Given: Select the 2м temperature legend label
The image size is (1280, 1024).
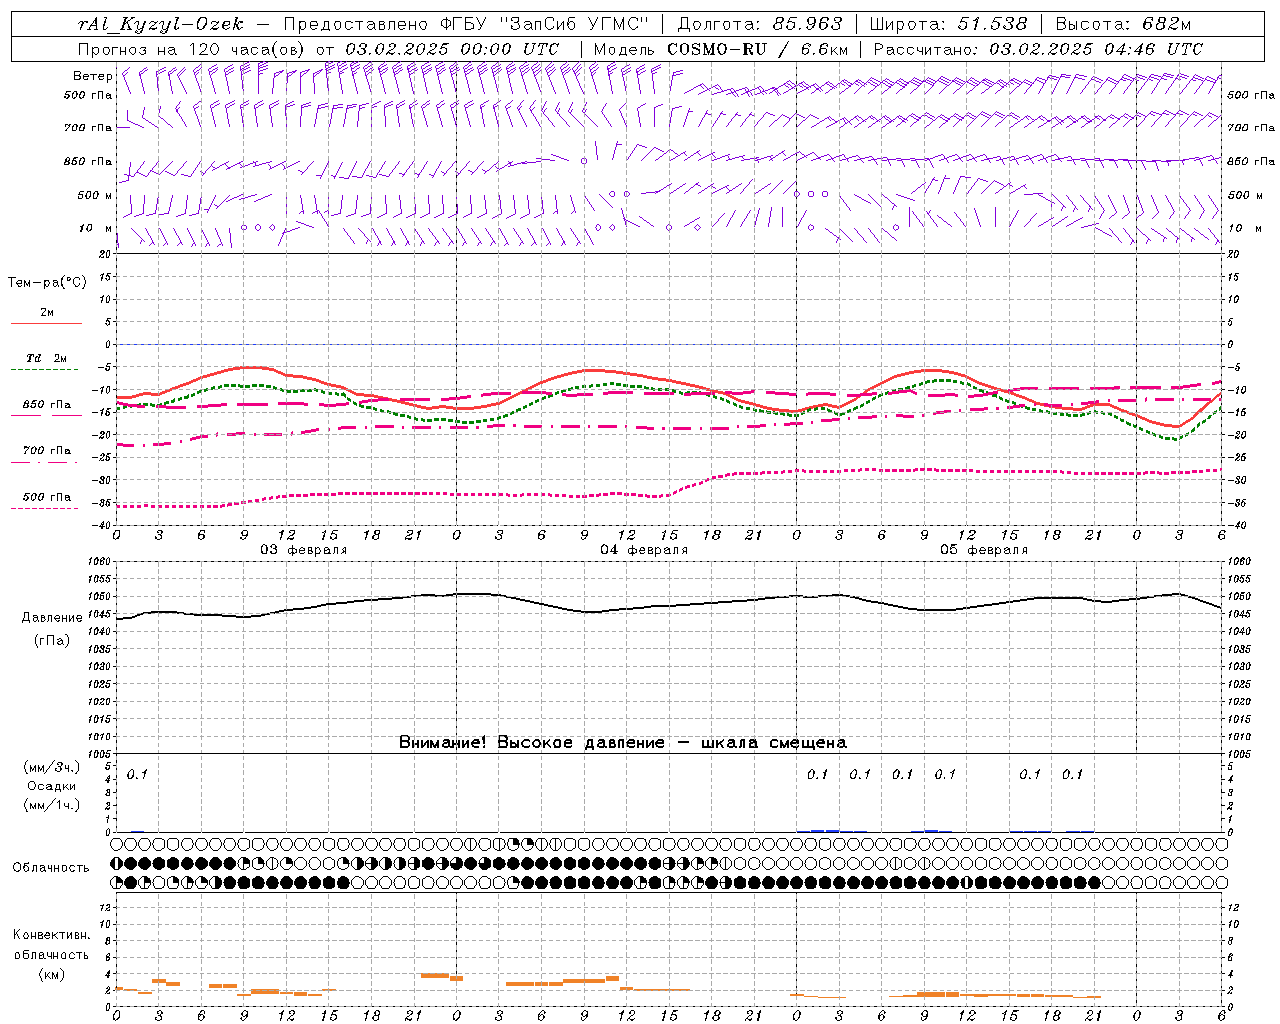Looking at the screenshot, I should point(46,313).
